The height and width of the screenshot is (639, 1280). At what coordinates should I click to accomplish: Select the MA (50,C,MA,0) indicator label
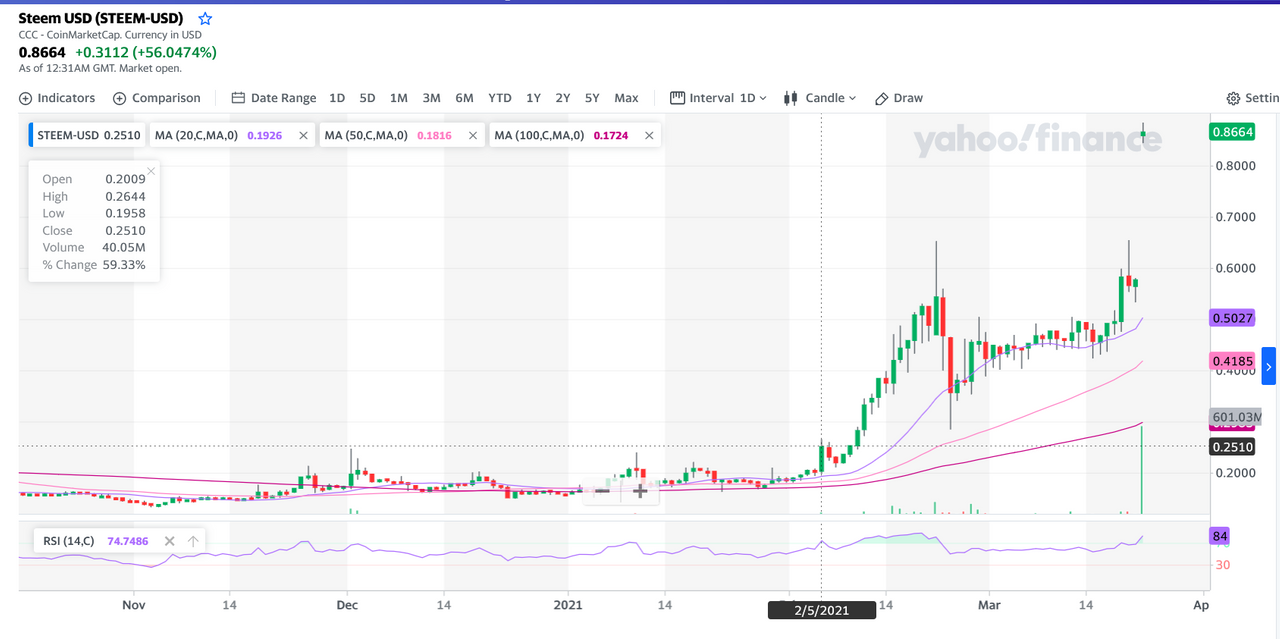[x=366, y=135]
